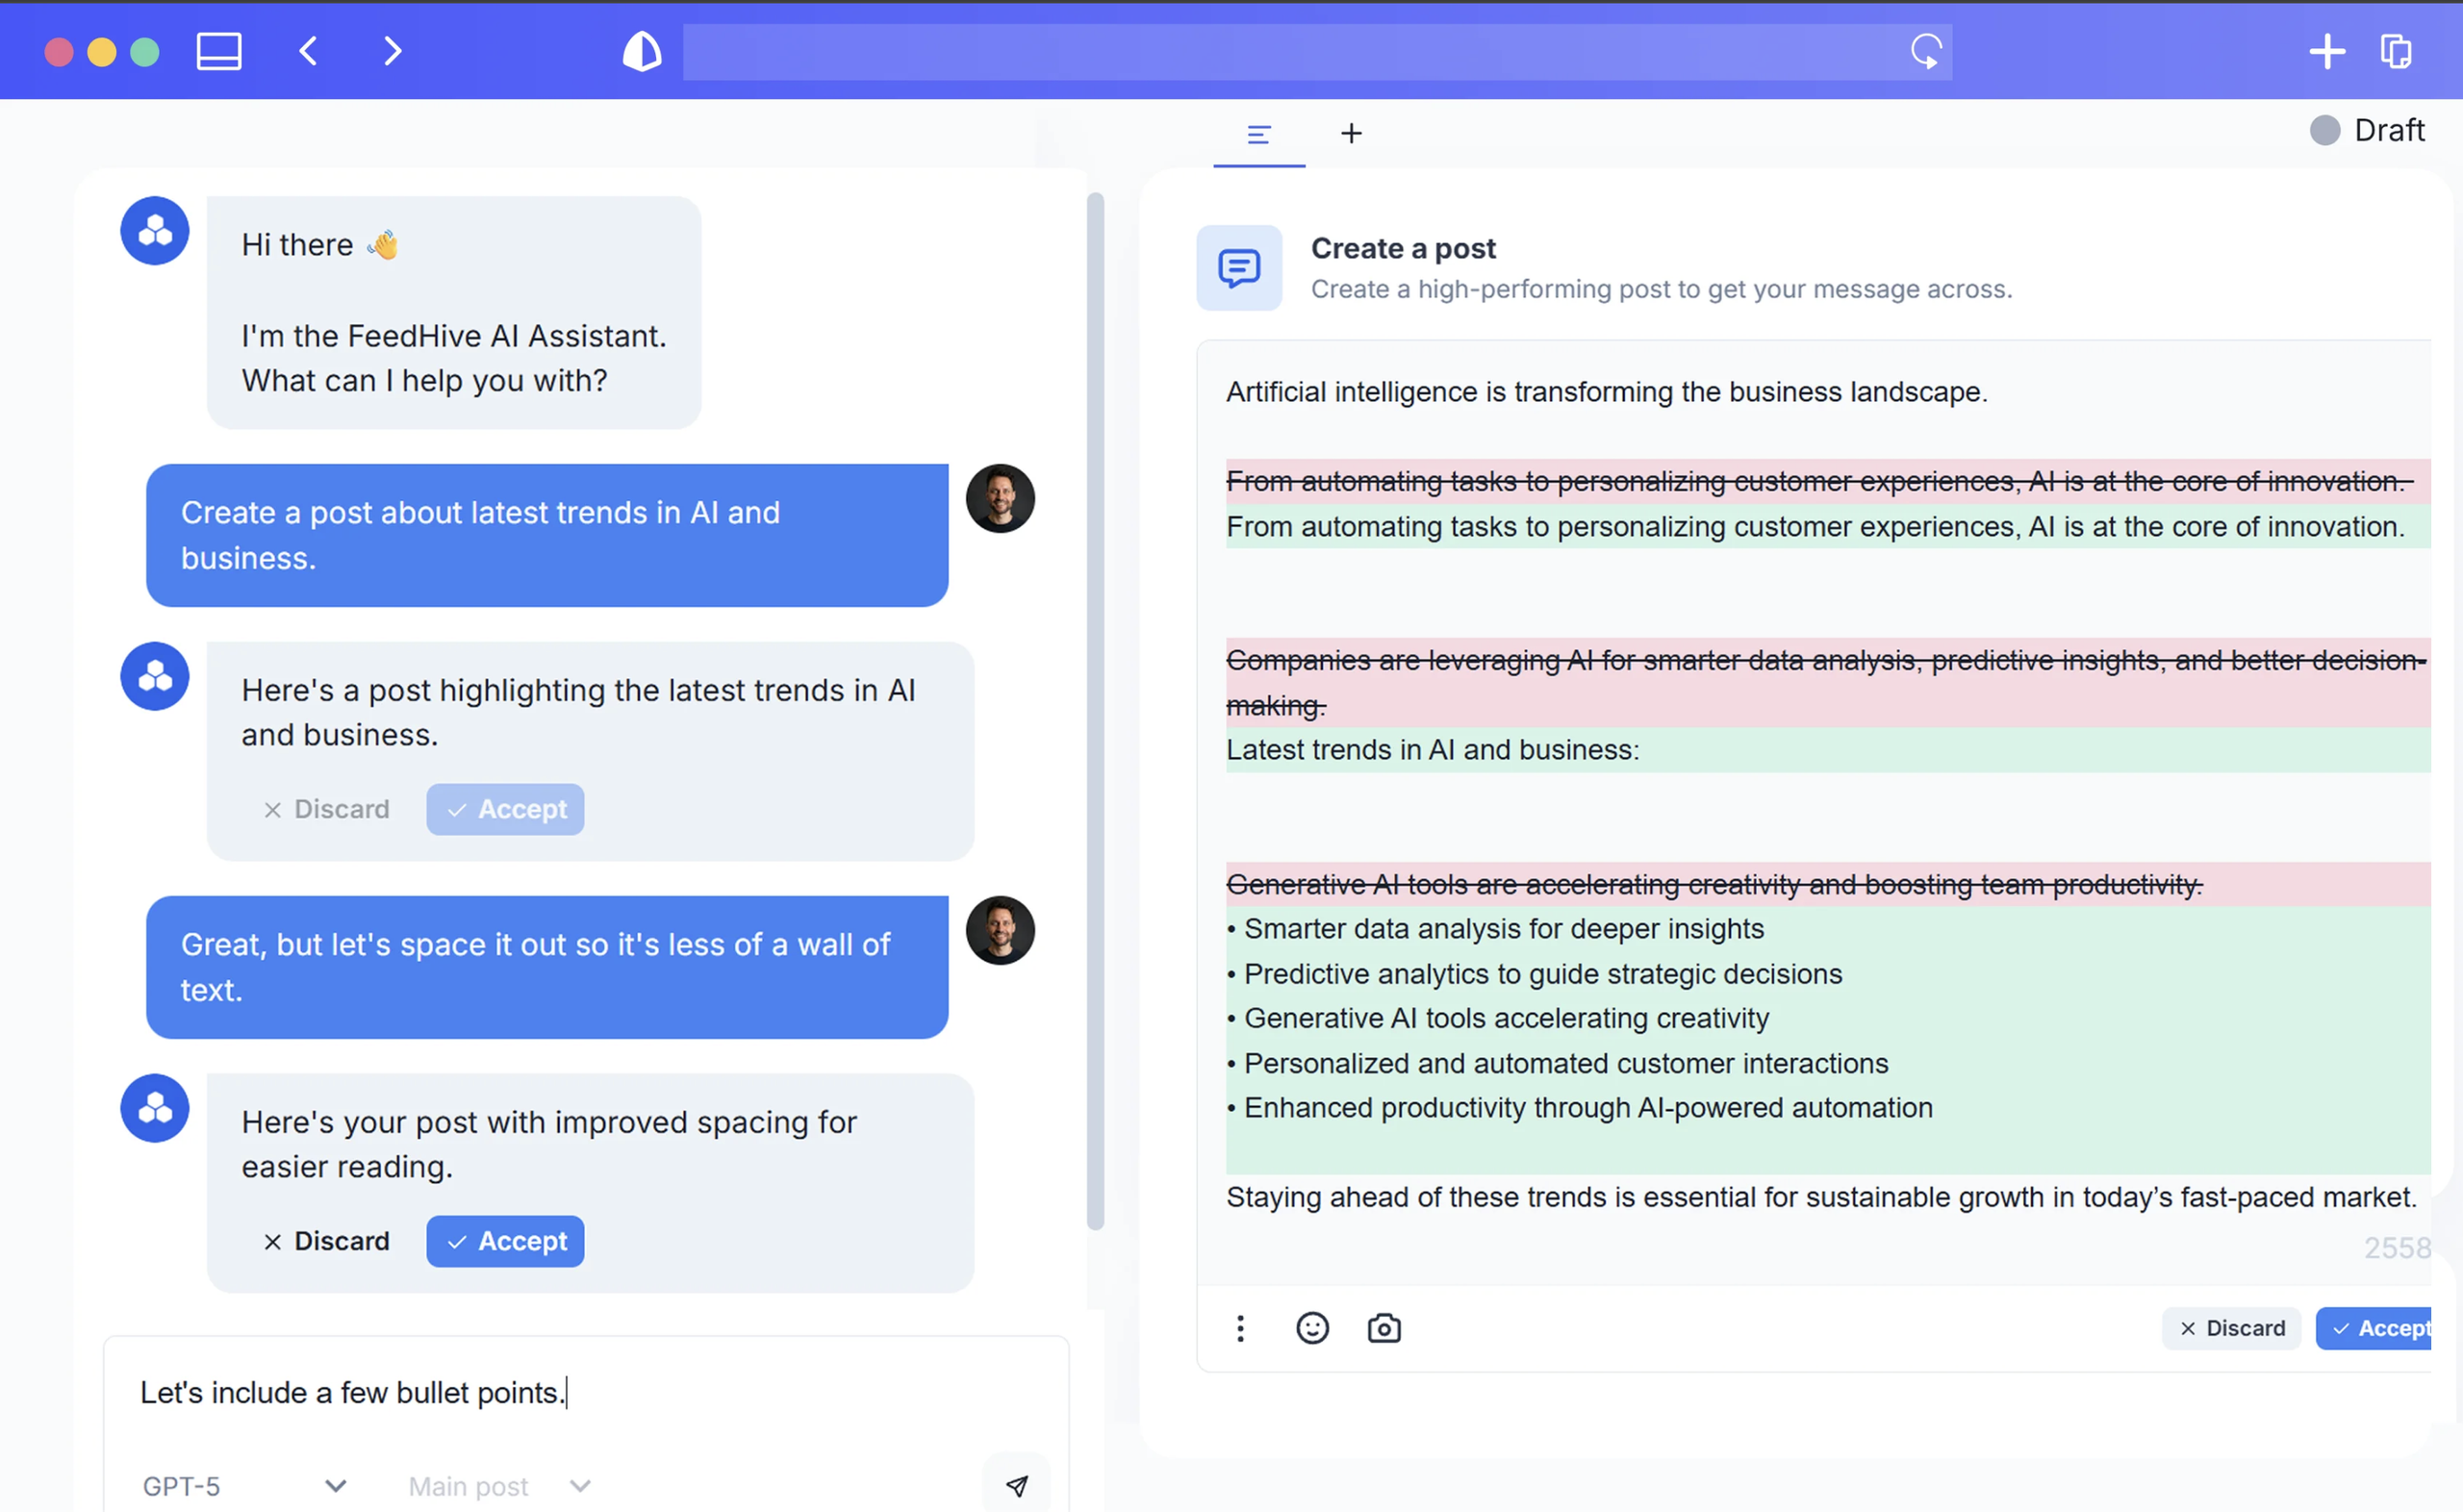Accept changes in the post editor footer

pyautogui.click(x=2377, y=1328)
